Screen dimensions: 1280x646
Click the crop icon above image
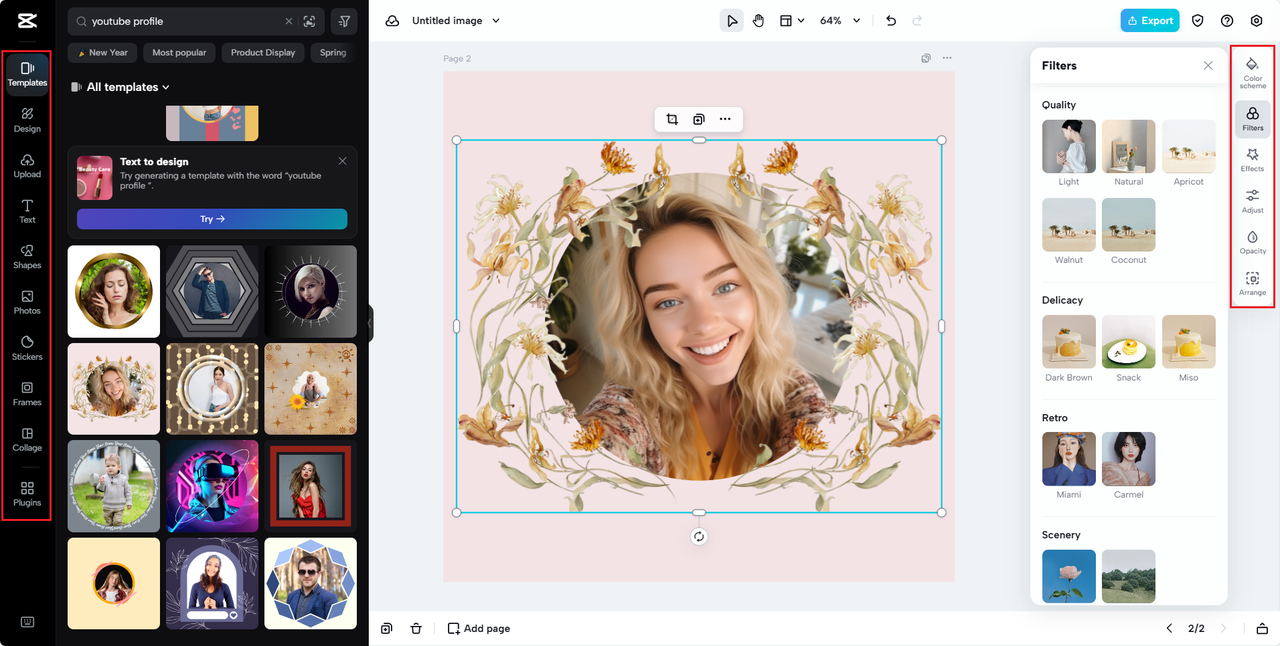[672, 119]
